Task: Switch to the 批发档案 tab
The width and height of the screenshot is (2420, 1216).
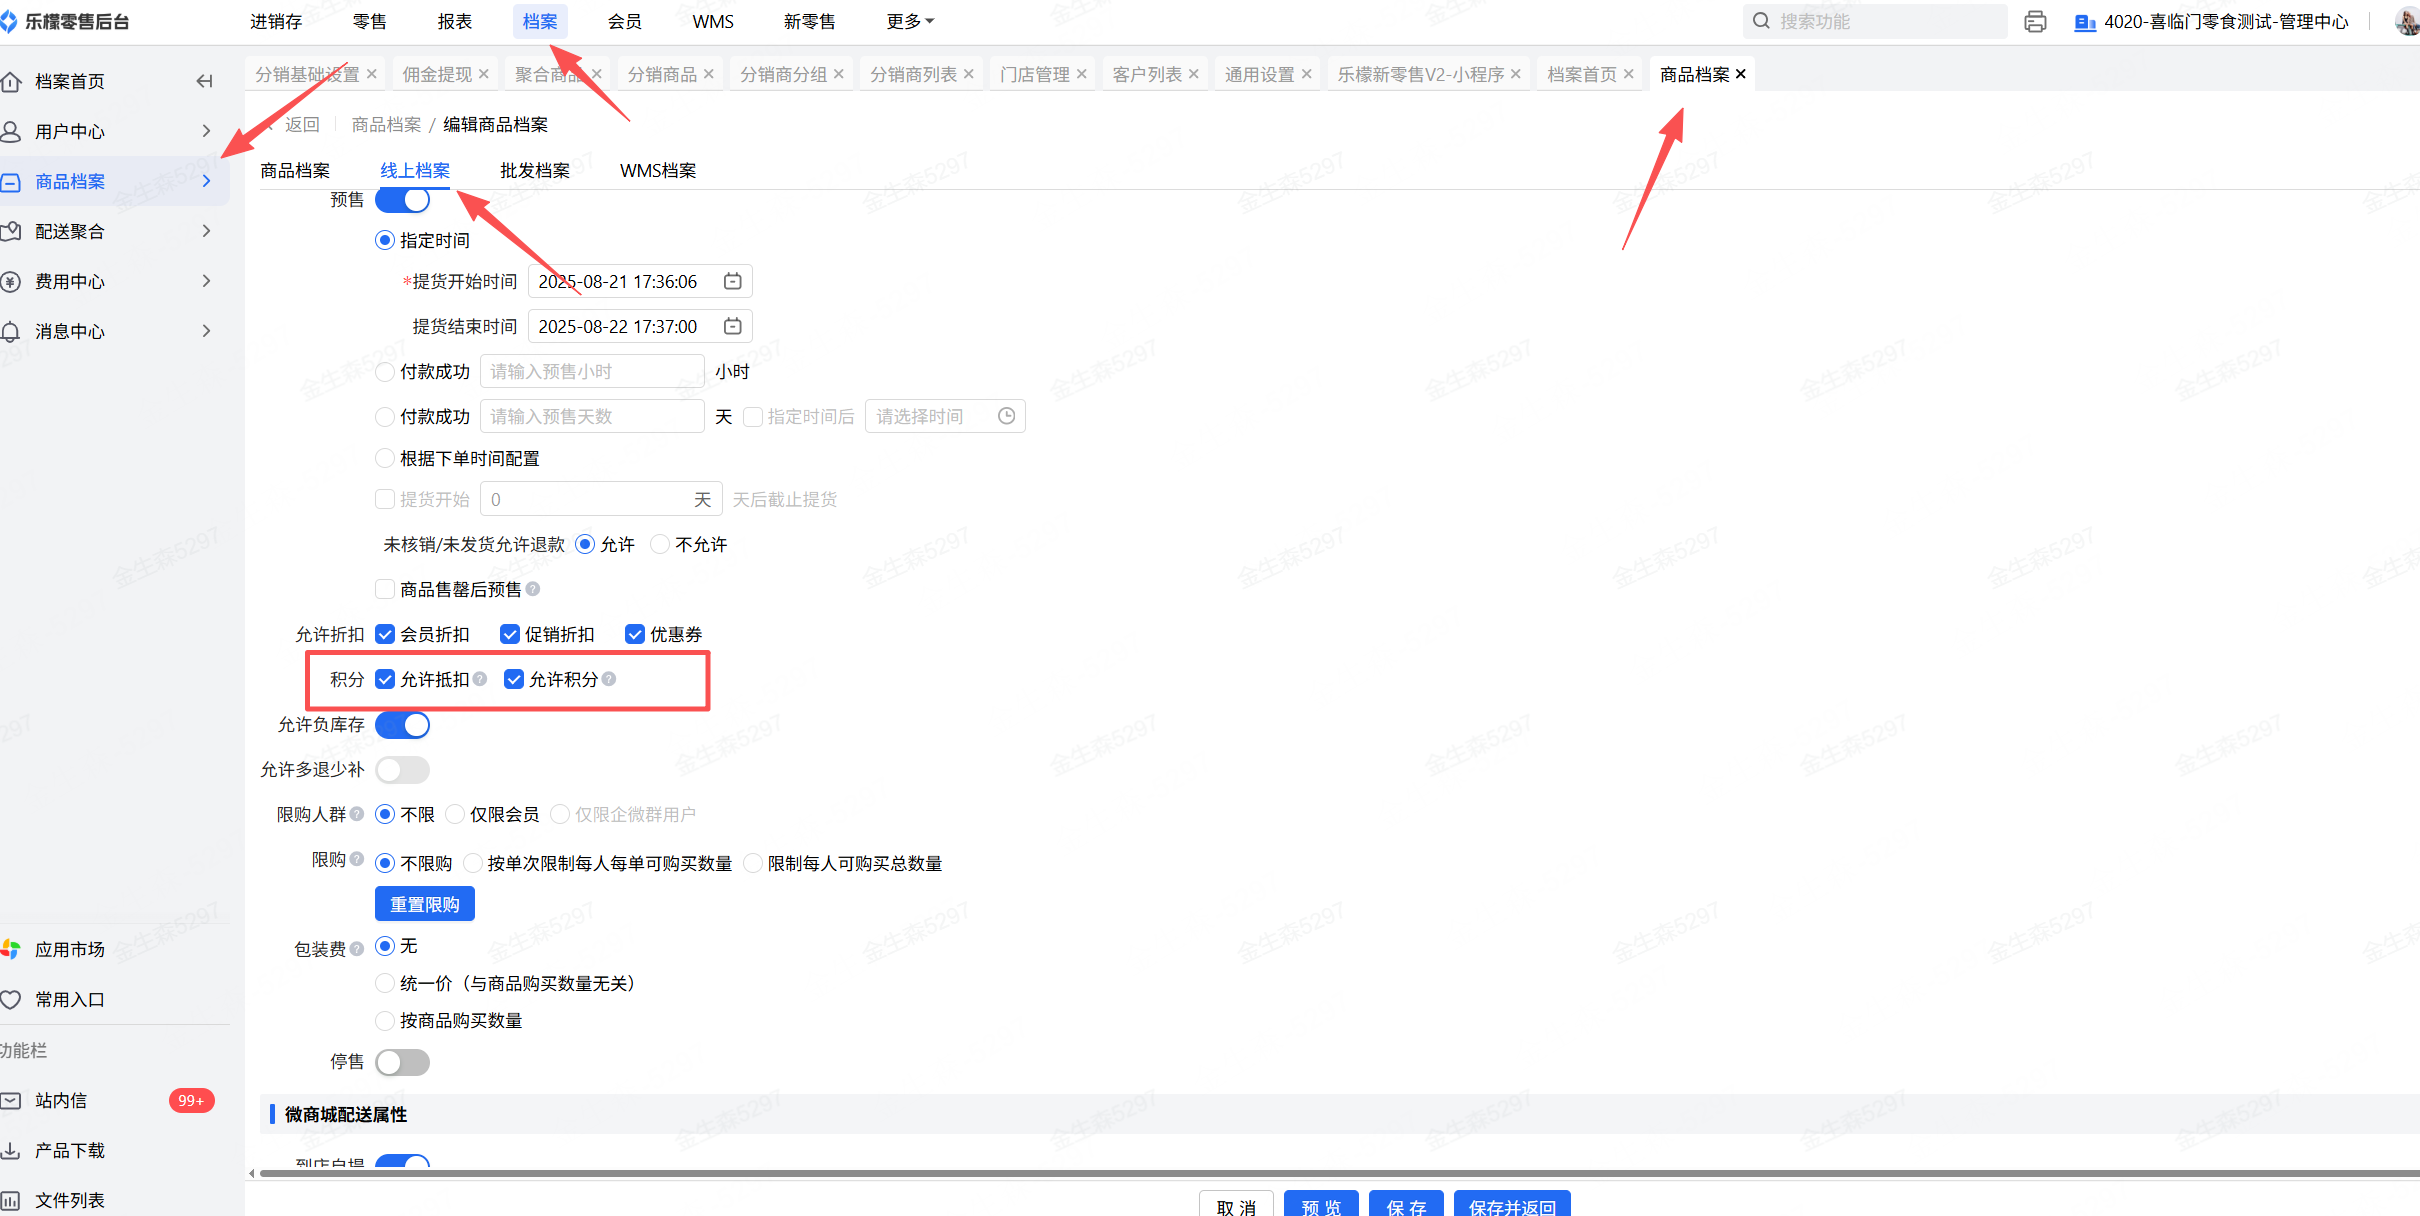Action: pos(534,171)
